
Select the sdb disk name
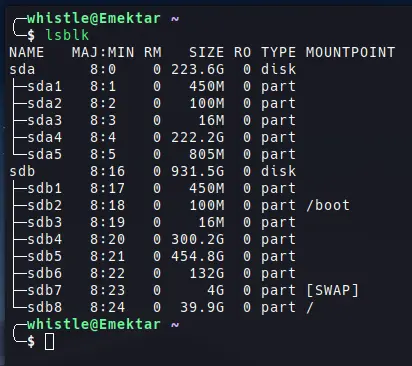(22, 171)
